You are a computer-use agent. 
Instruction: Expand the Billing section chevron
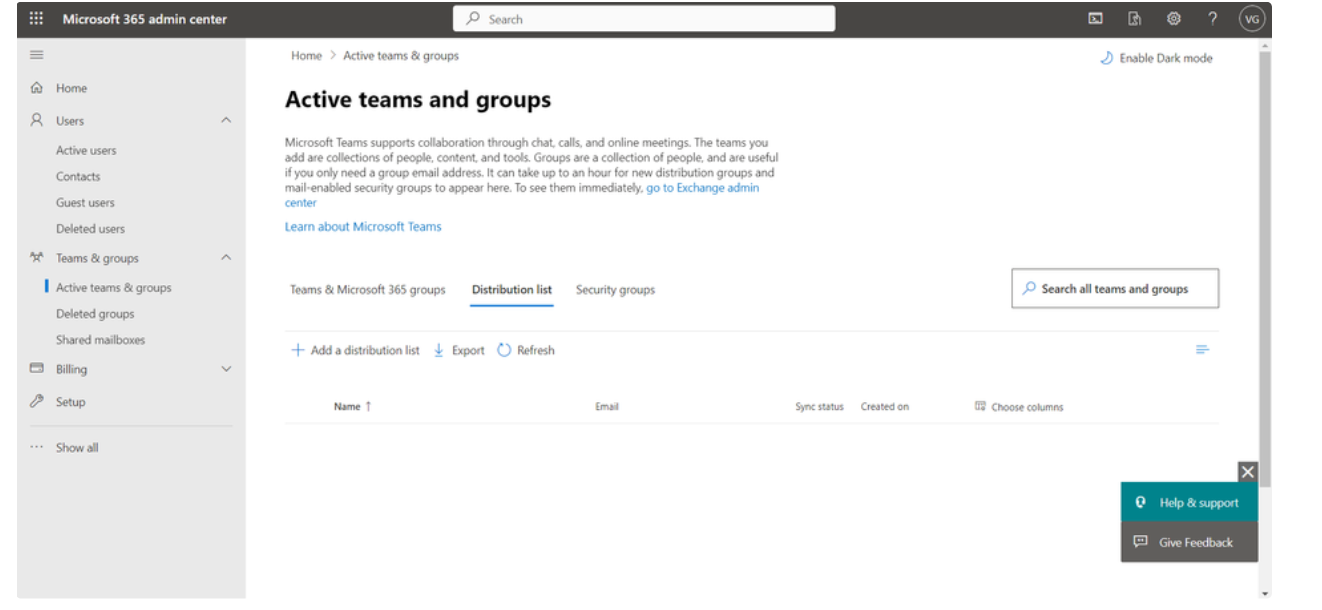226,369
